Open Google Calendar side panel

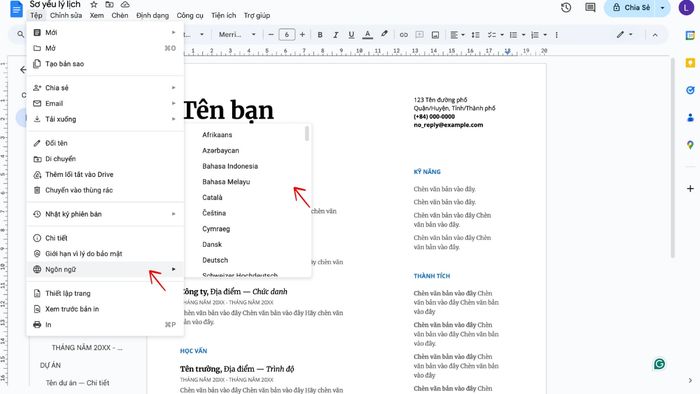(690, 36)
